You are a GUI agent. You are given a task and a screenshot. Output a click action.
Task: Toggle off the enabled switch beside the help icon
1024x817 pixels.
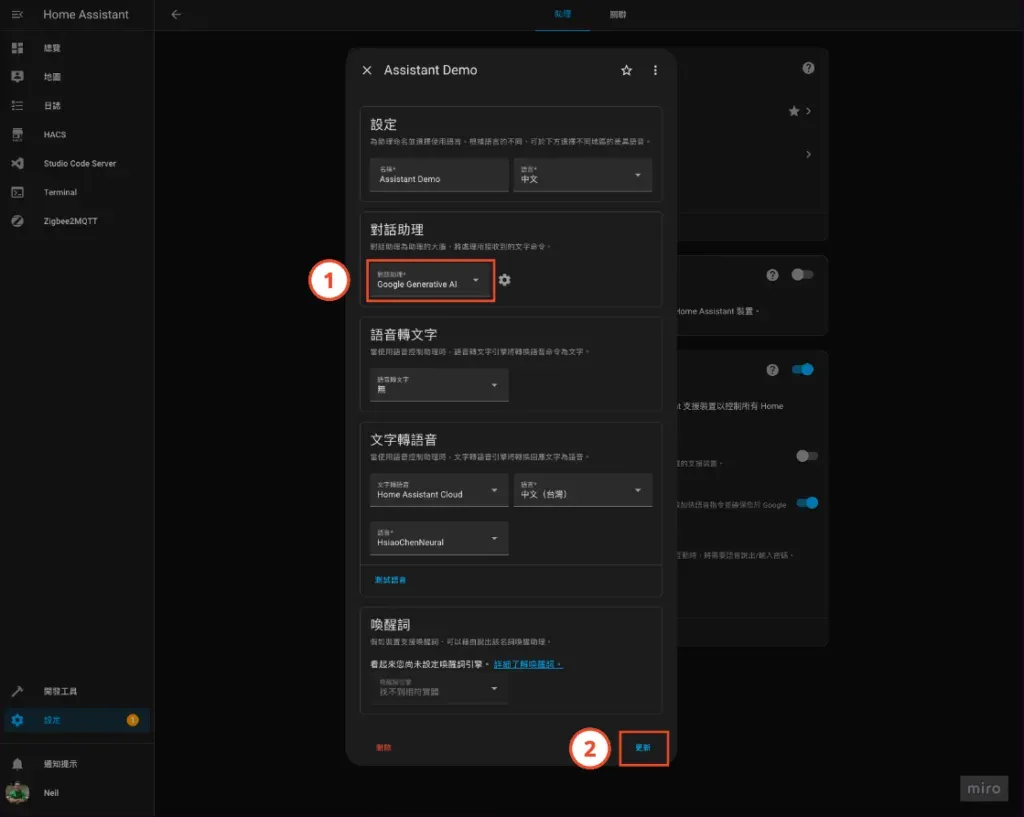click(x=802, y=370)
